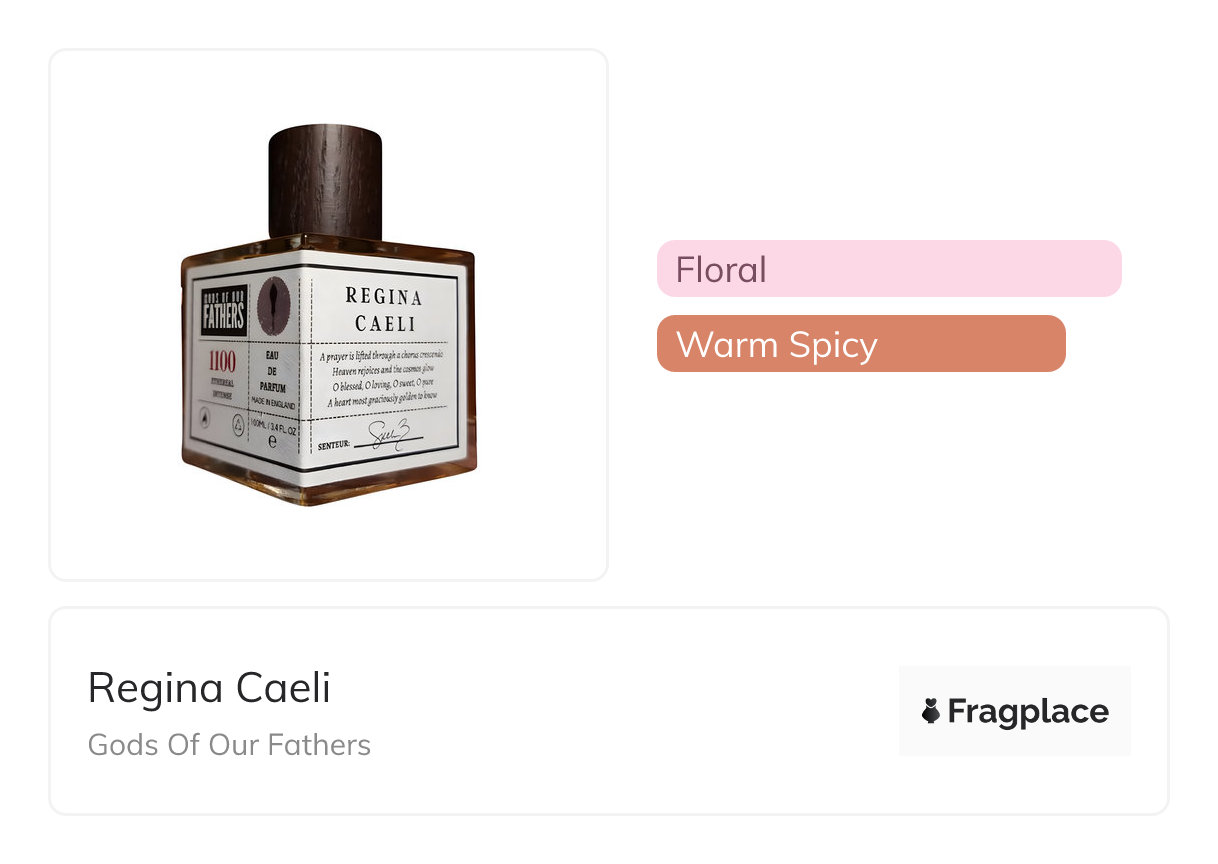Click the Made In England text on the label

pyautogui.click(x=272, y=403)
